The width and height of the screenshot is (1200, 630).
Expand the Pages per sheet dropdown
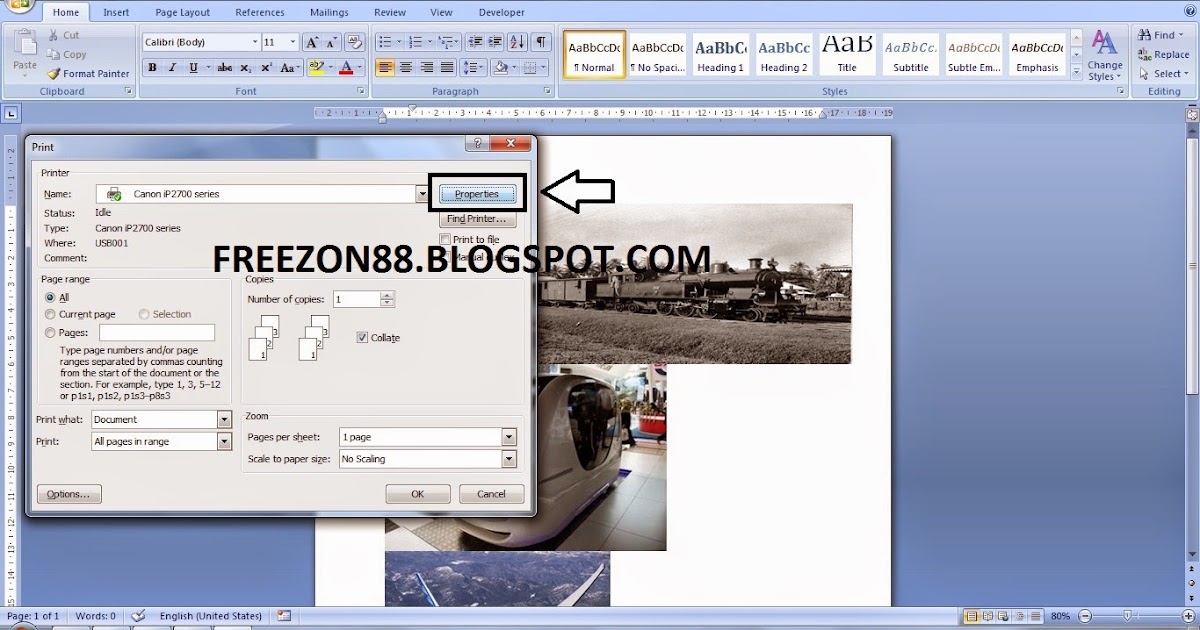tap(509, 437)
